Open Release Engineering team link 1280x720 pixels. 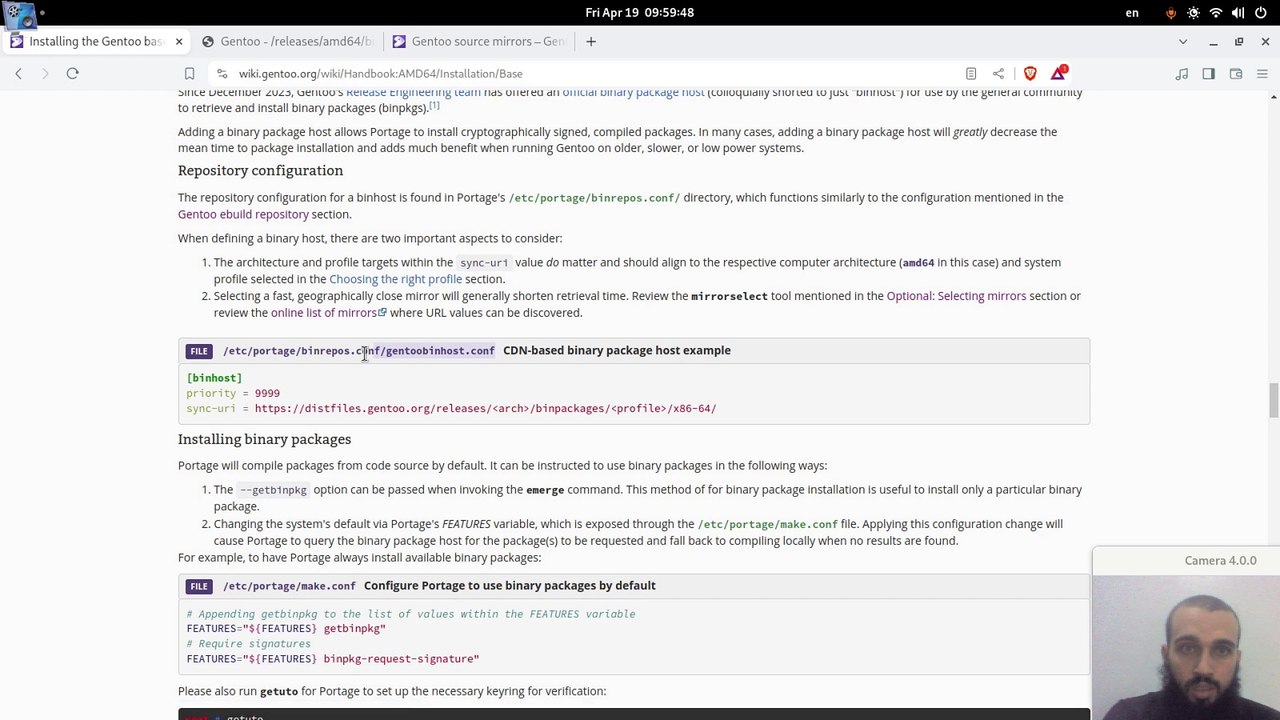413,92
